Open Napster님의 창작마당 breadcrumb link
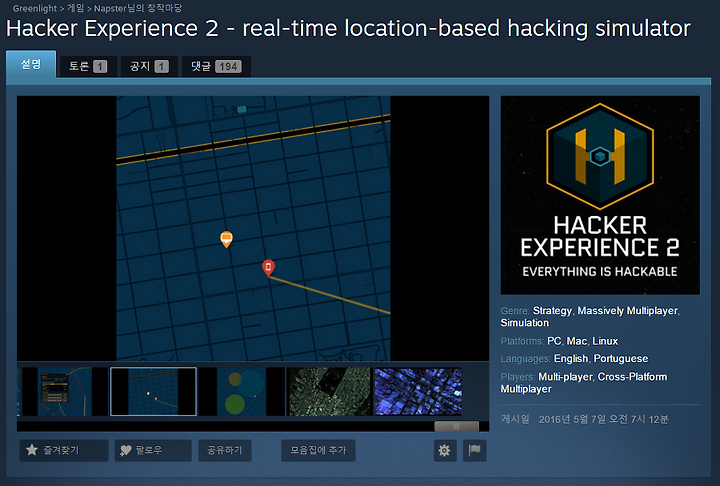 (x=138, y=8)
